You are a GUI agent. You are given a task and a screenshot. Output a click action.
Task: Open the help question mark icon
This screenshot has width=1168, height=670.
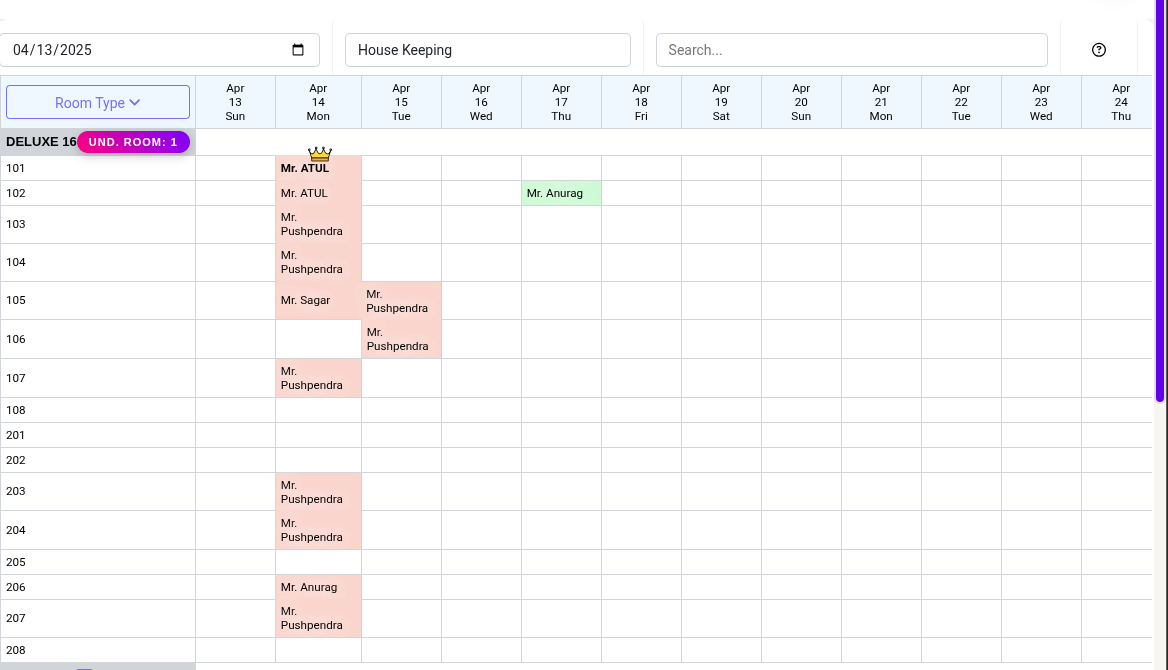point(1099,49)
